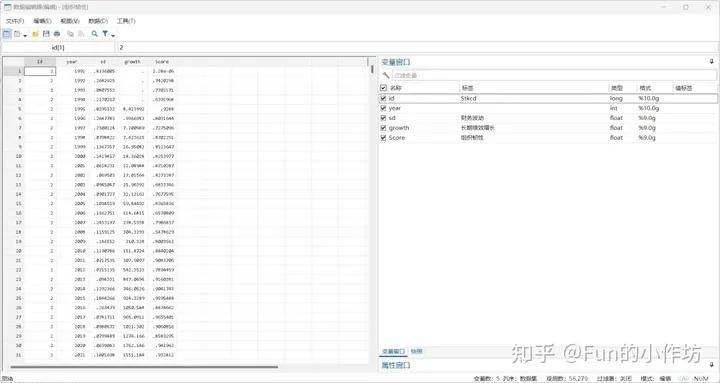Uncheck the id variable checkbox
720x383 pixels.
pos(383,98)
